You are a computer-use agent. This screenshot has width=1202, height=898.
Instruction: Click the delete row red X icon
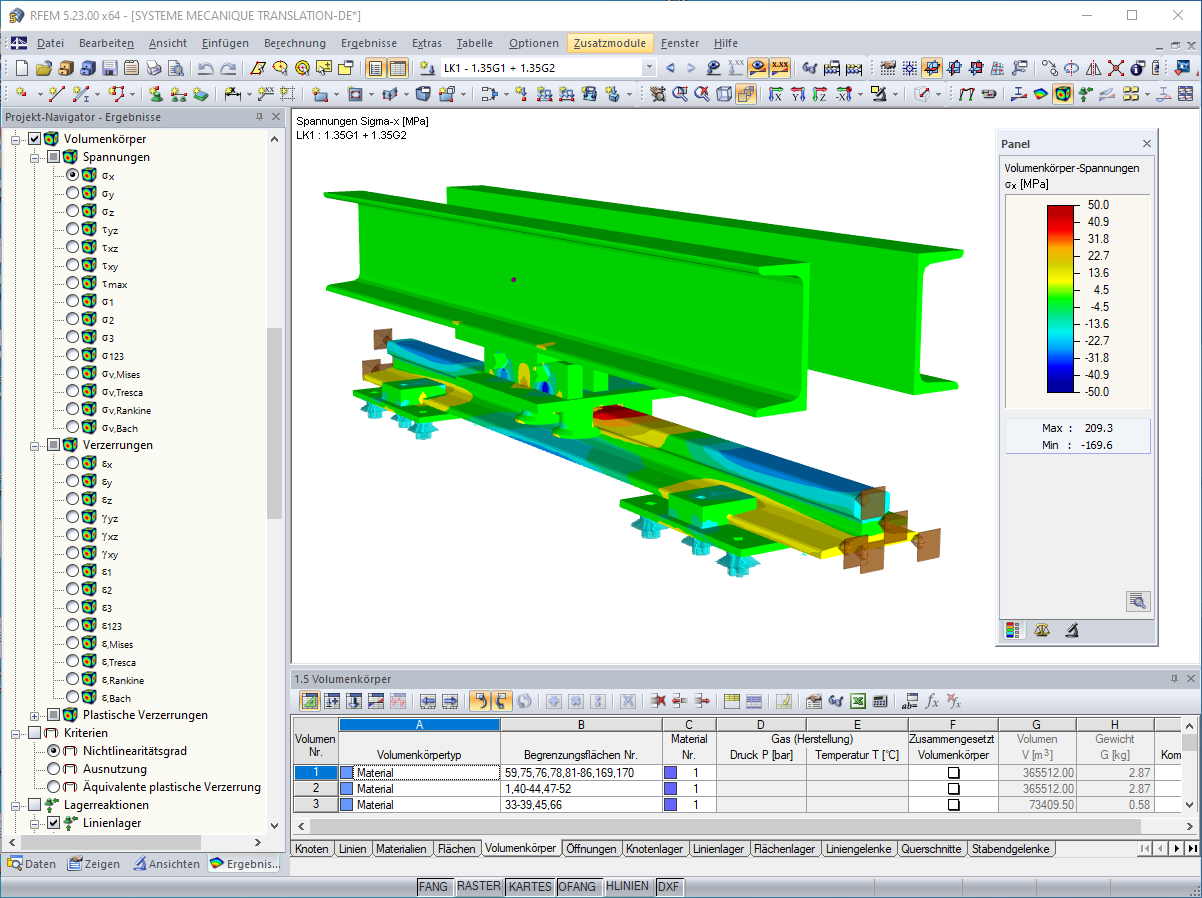click(658, 701)
